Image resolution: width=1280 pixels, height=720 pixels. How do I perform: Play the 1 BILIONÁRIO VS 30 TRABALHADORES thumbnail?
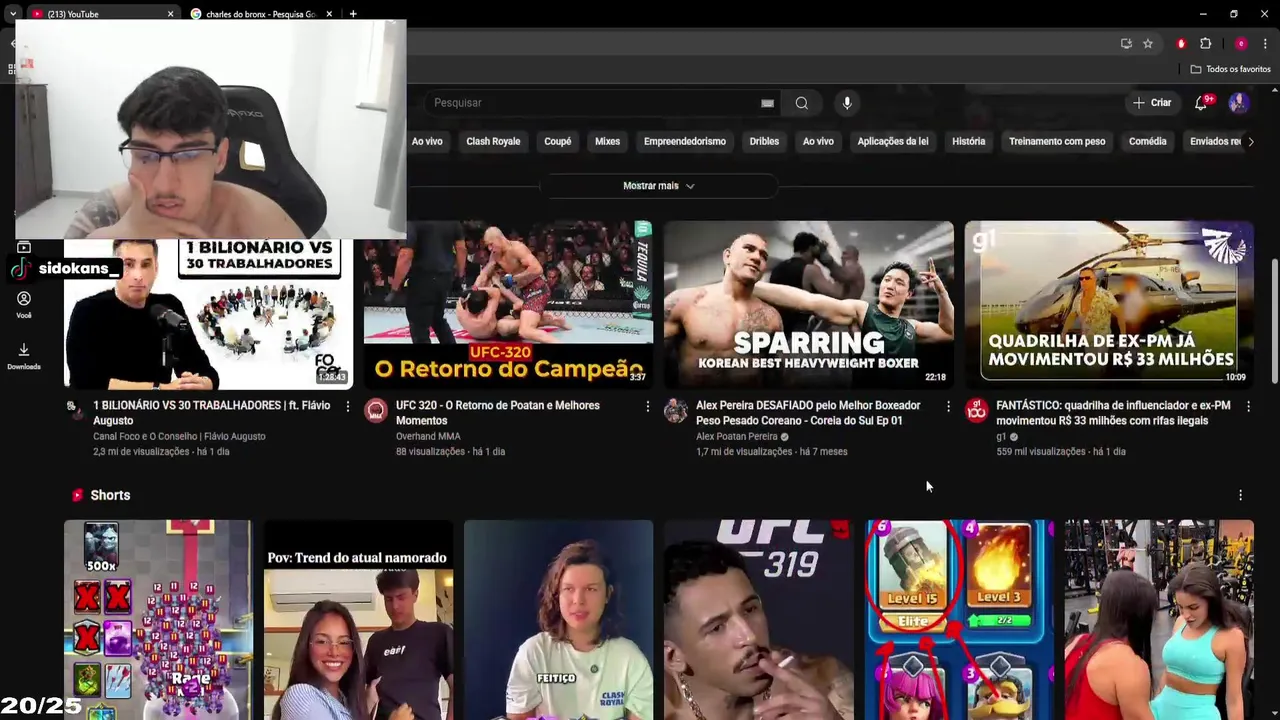(x=208, y=314)
